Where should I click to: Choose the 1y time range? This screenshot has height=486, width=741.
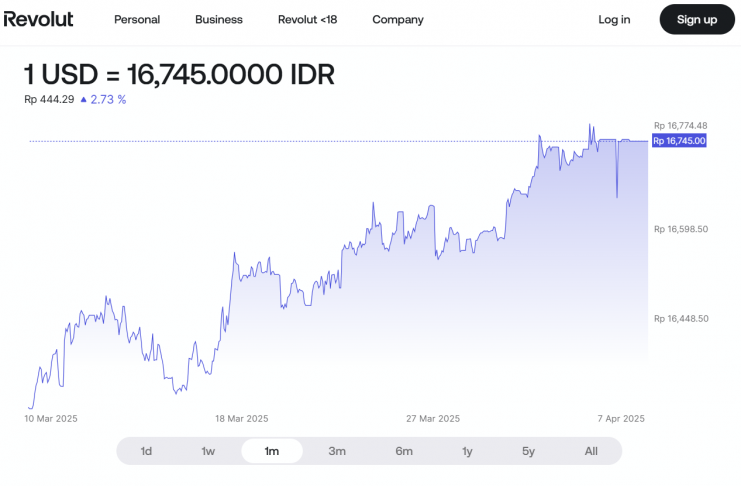click(467, 451)
